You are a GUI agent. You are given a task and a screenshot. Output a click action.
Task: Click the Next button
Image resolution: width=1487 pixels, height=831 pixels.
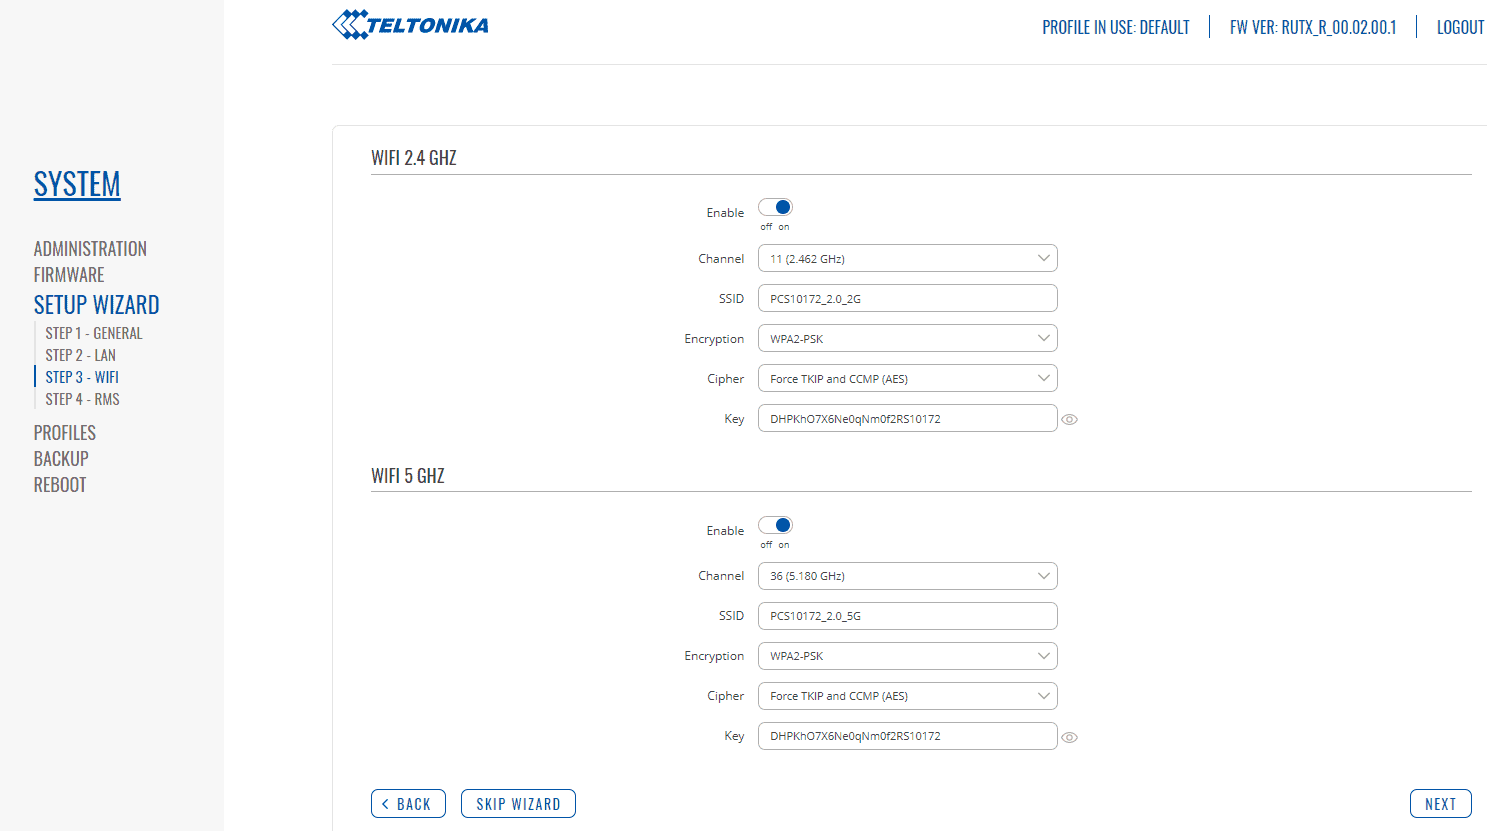coord(1440,804)
